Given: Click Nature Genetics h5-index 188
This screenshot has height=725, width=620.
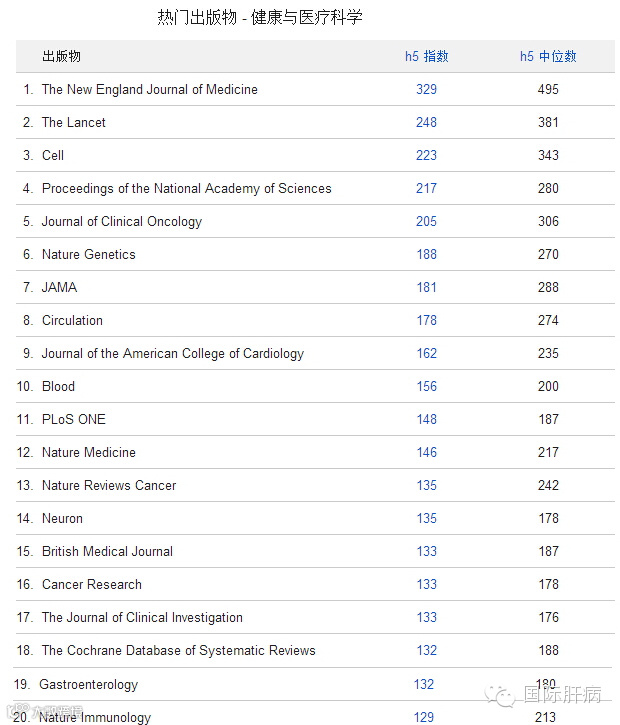Looking at the screenshot, I should [427, 254].
